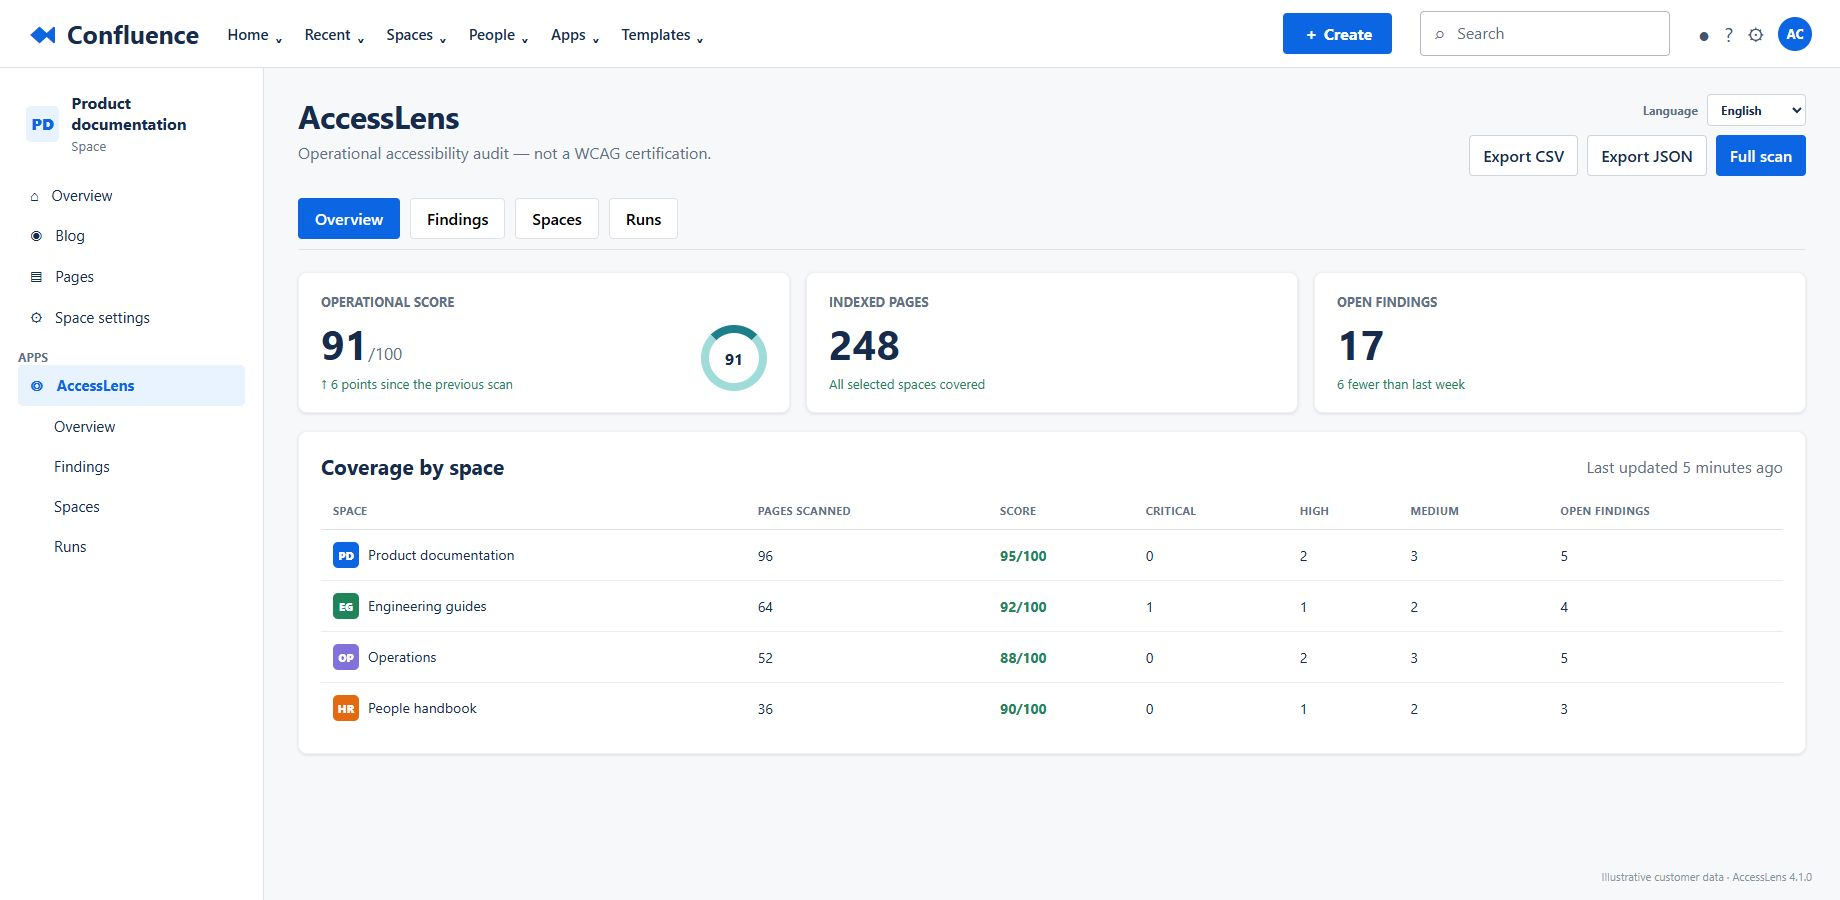Click the PD badge for Product documentation row
Screen dimensions: 1840x900
(x=346, y=556)
